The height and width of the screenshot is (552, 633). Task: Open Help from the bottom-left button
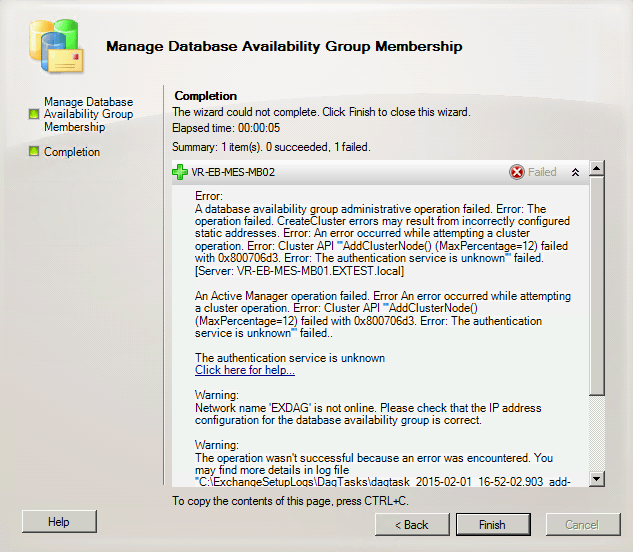(59, 522)
